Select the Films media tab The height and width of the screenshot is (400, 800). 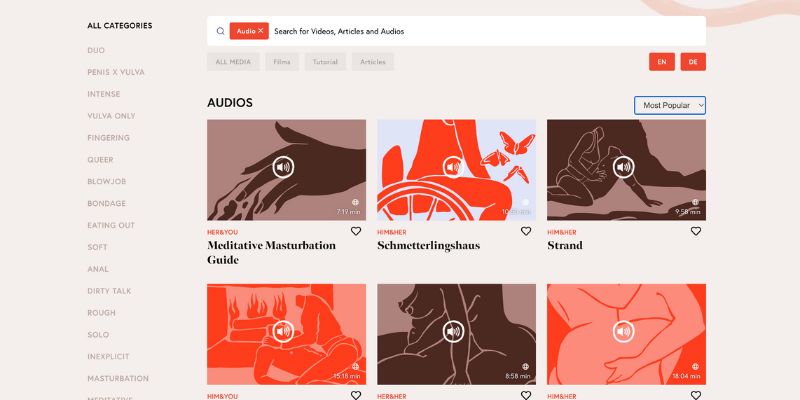pos(282,62)
